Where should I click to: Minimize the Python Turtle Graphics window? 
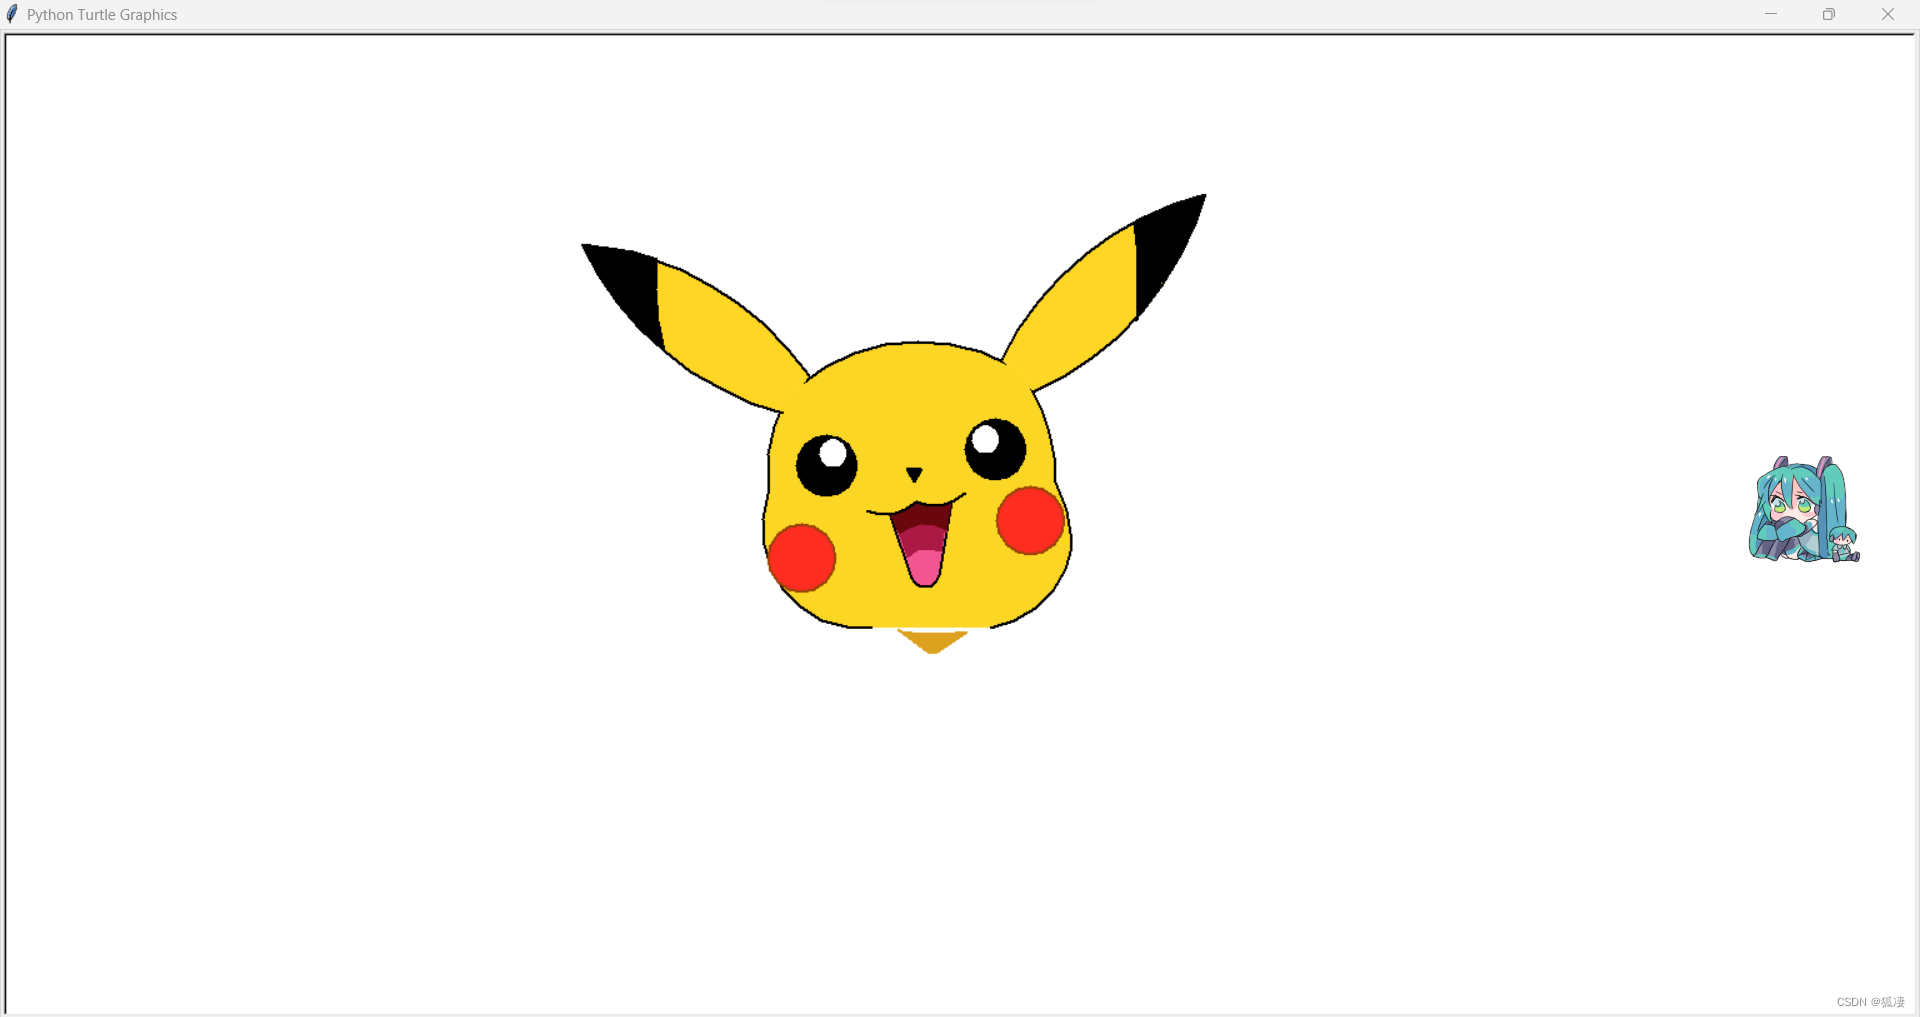click(1771, 14)
